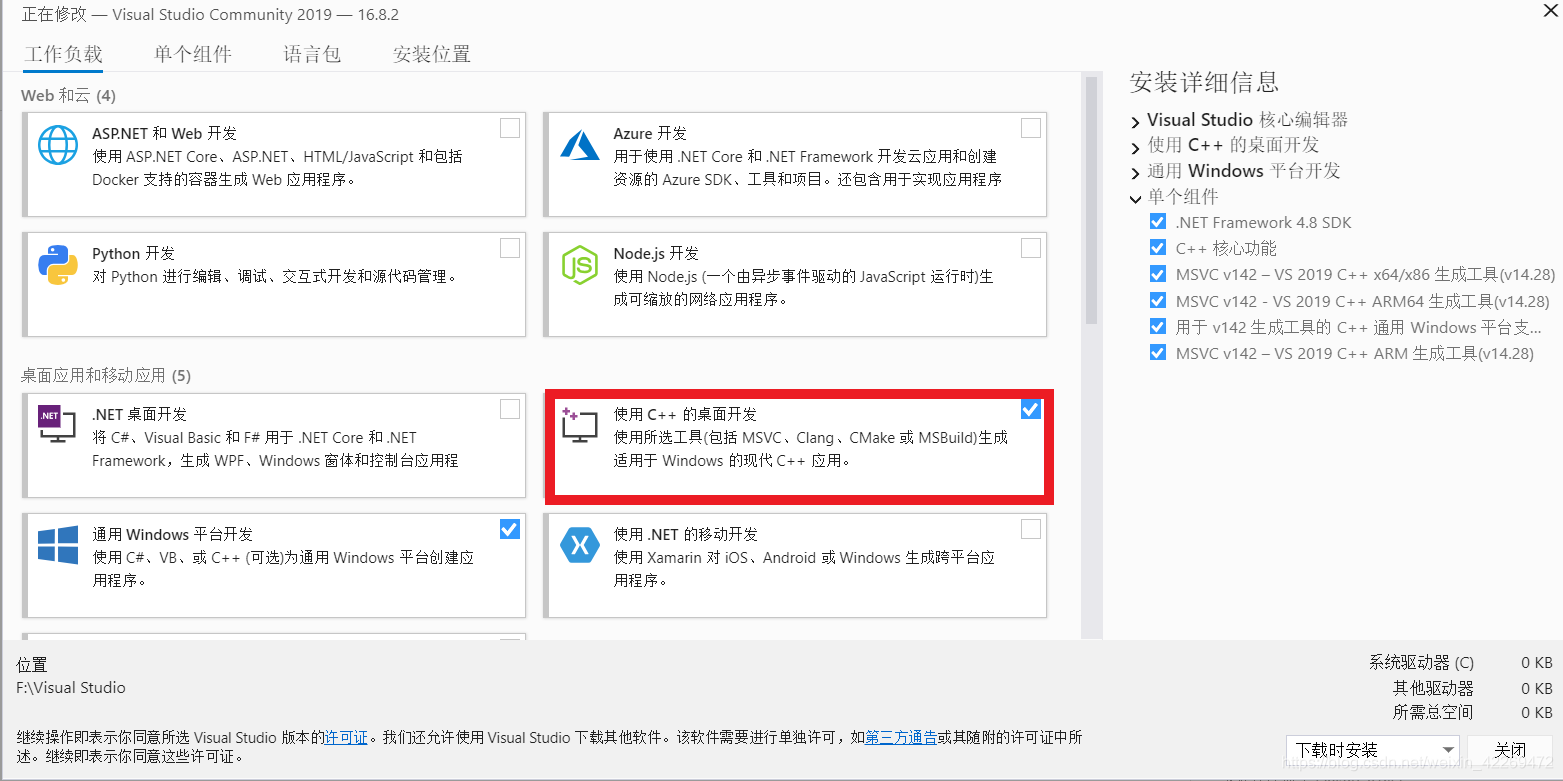1563x781 pixels.
Task: Click the 桌面应用和移动应用 (5) heading
Action: pos(106,376)
